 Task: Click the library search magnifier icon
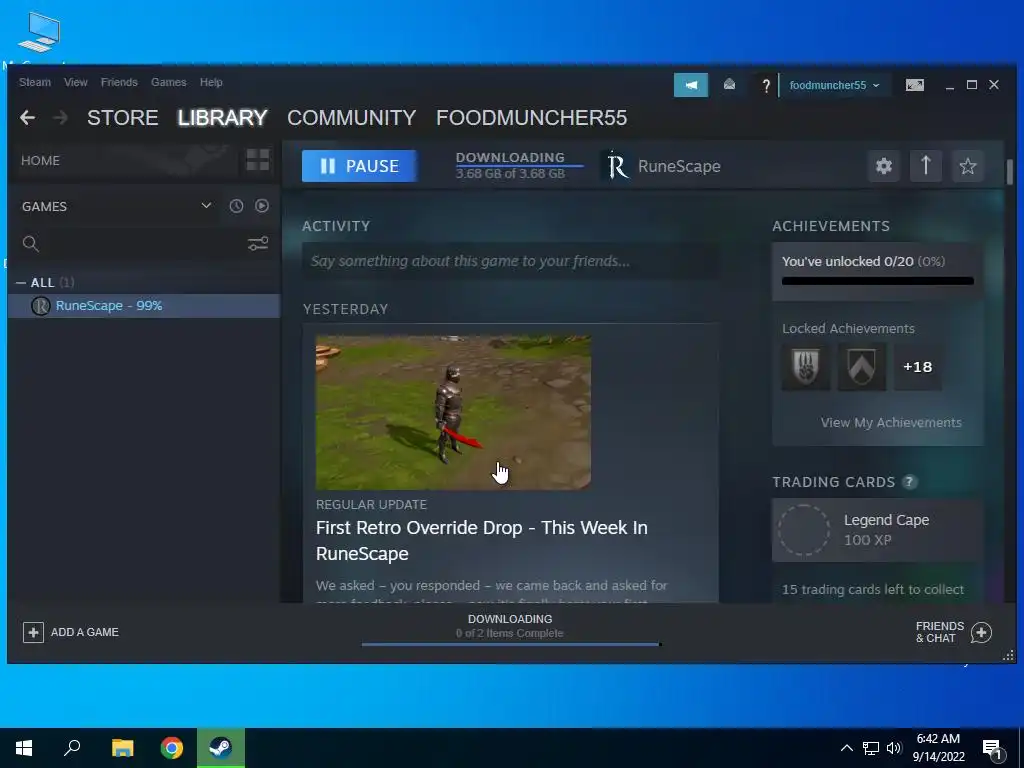[31, 244]
